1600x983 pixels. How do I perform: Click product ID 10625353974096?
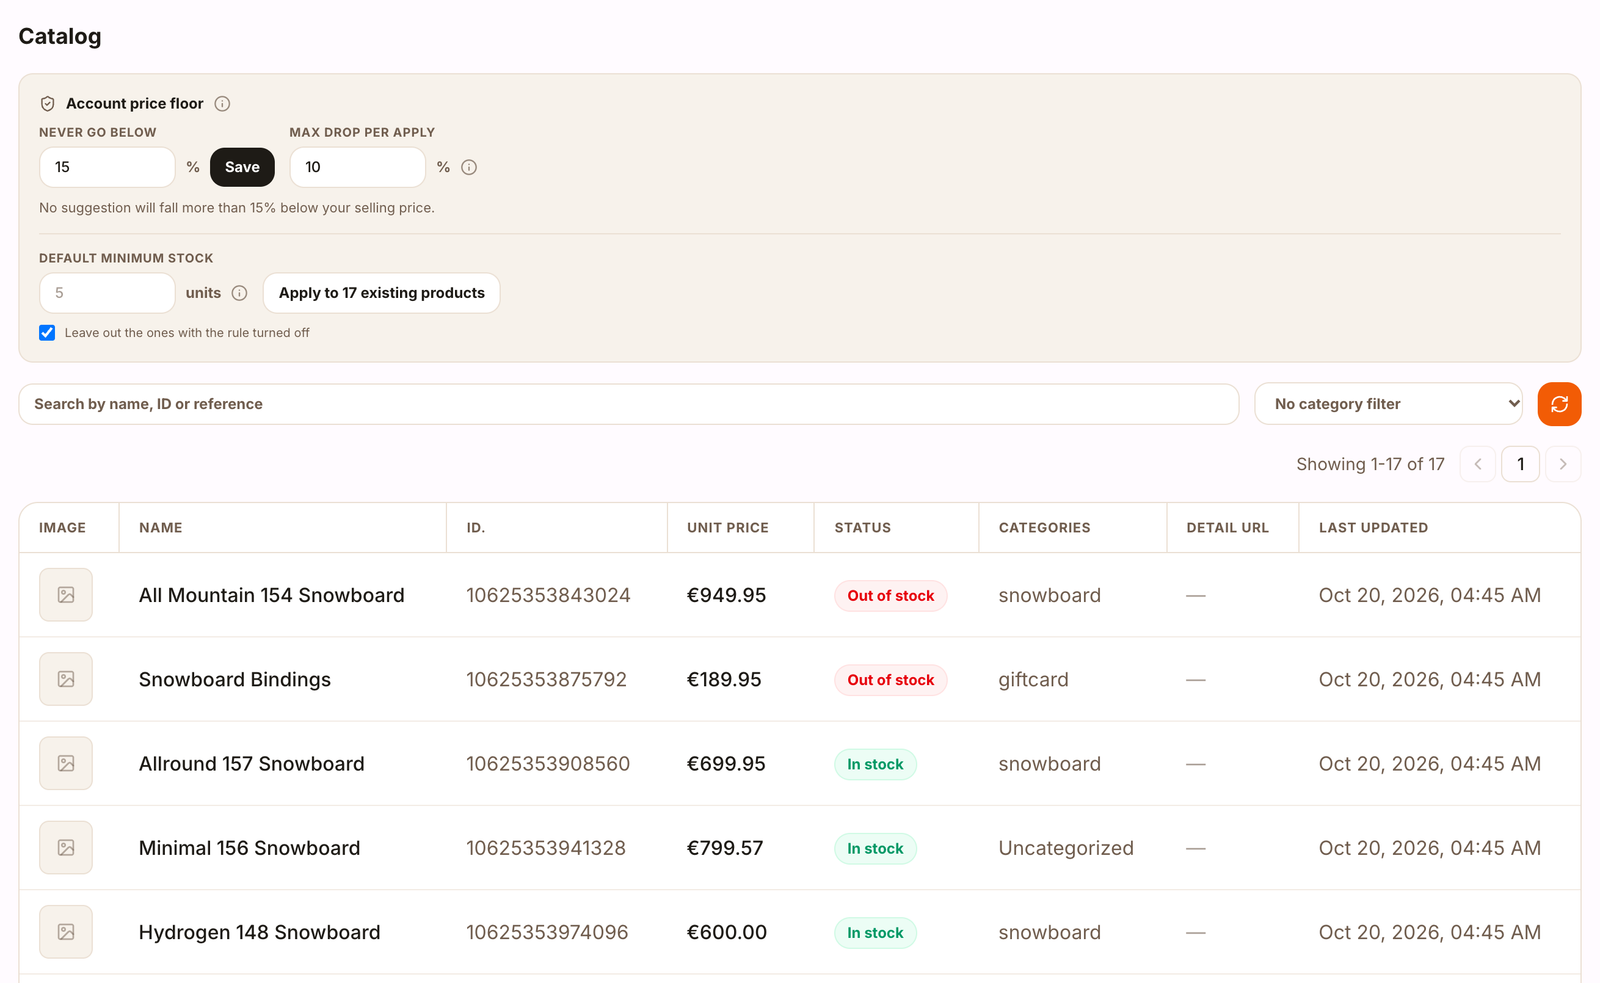coord(547,932)
